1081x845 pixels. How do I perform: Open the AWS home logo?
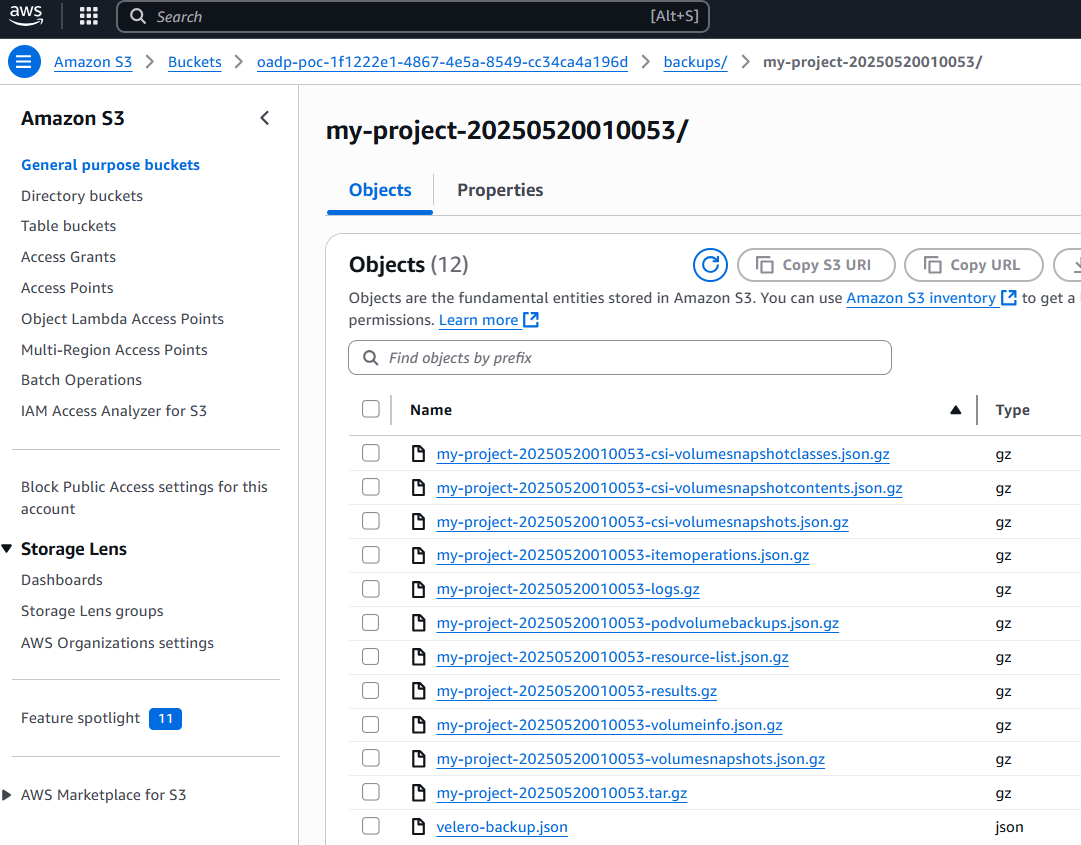pos(26,15)
